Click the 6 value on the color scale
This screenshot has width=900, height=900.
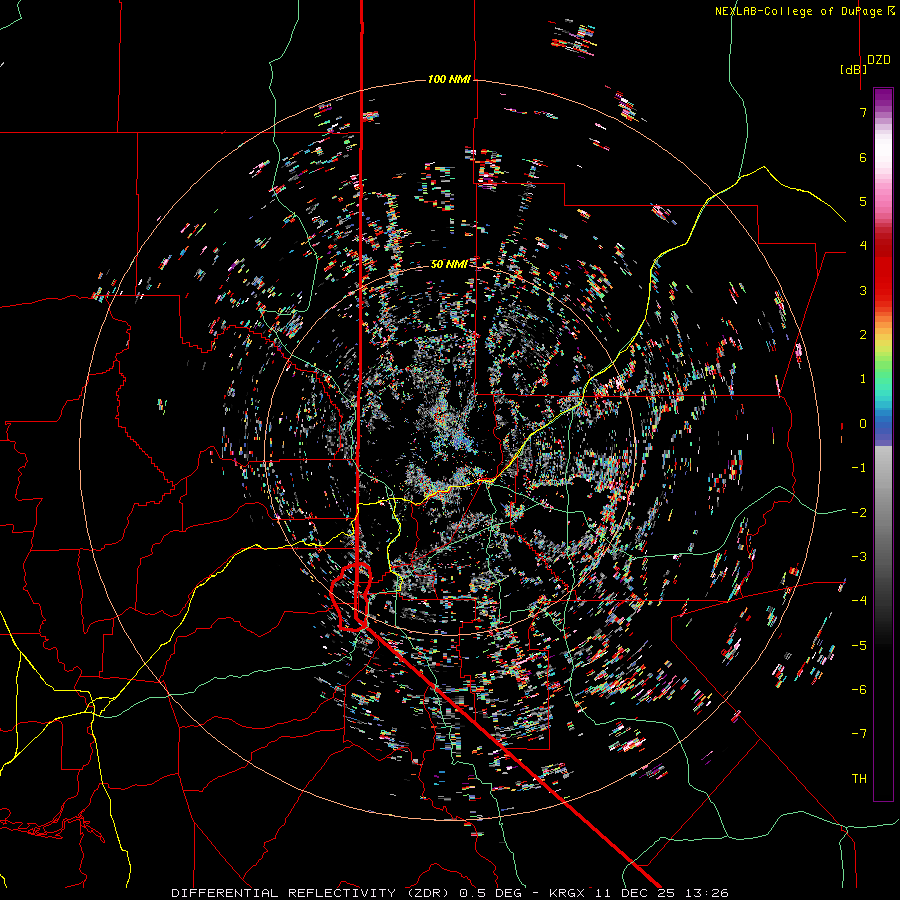click(x=863, y=157)
